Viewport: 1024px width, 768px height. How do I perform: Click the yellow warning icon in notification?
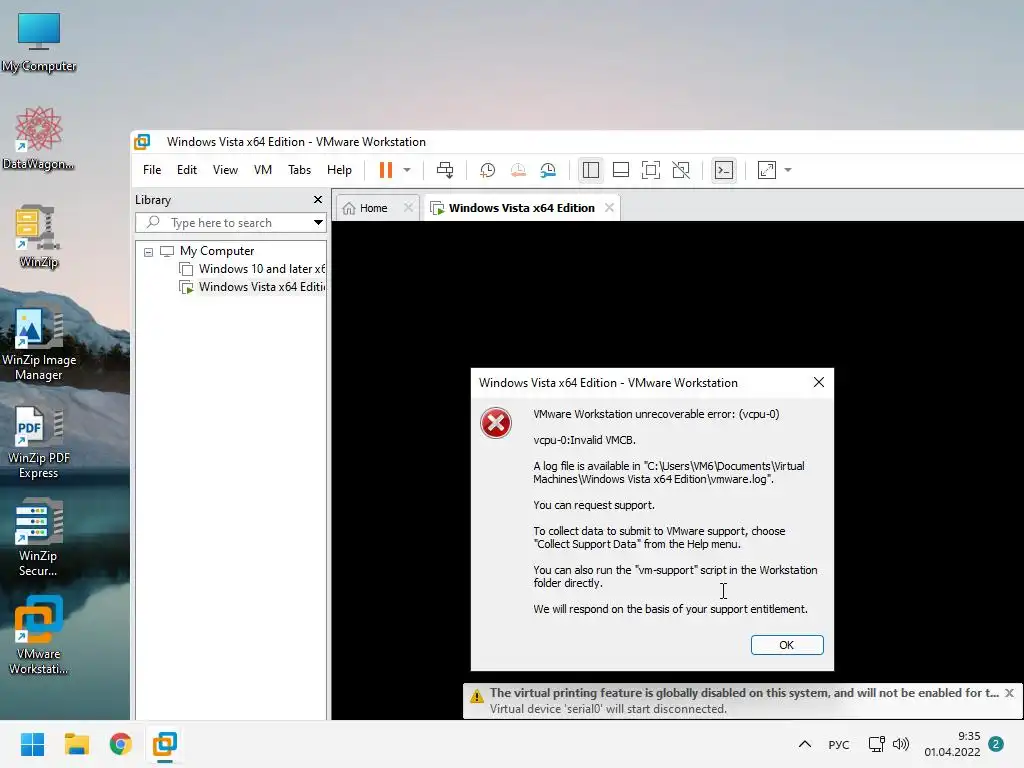pos(477,696)
